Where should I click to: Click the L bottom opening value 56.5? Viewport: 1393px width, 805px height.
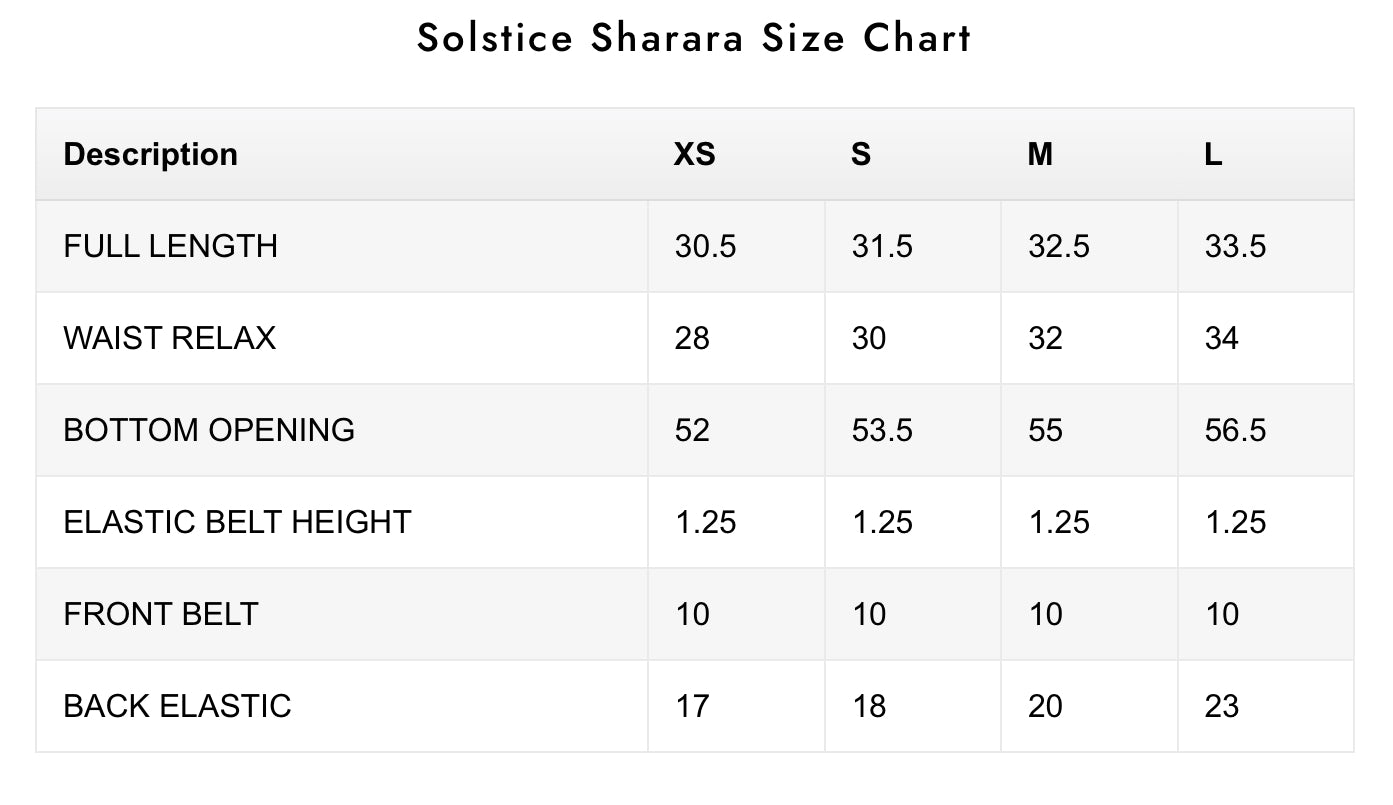pos(1236,430)
